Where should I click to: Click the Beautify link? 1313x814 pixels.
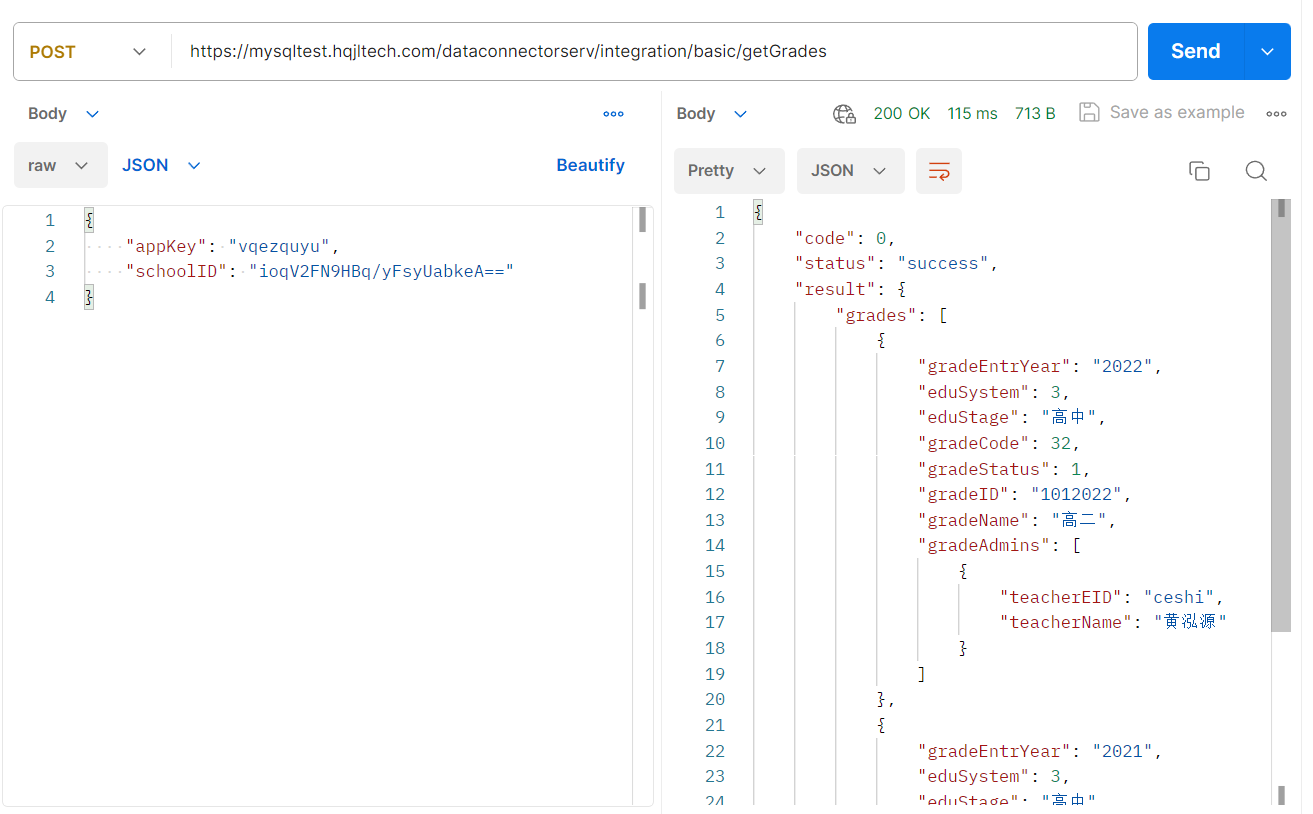pos(590,166)
